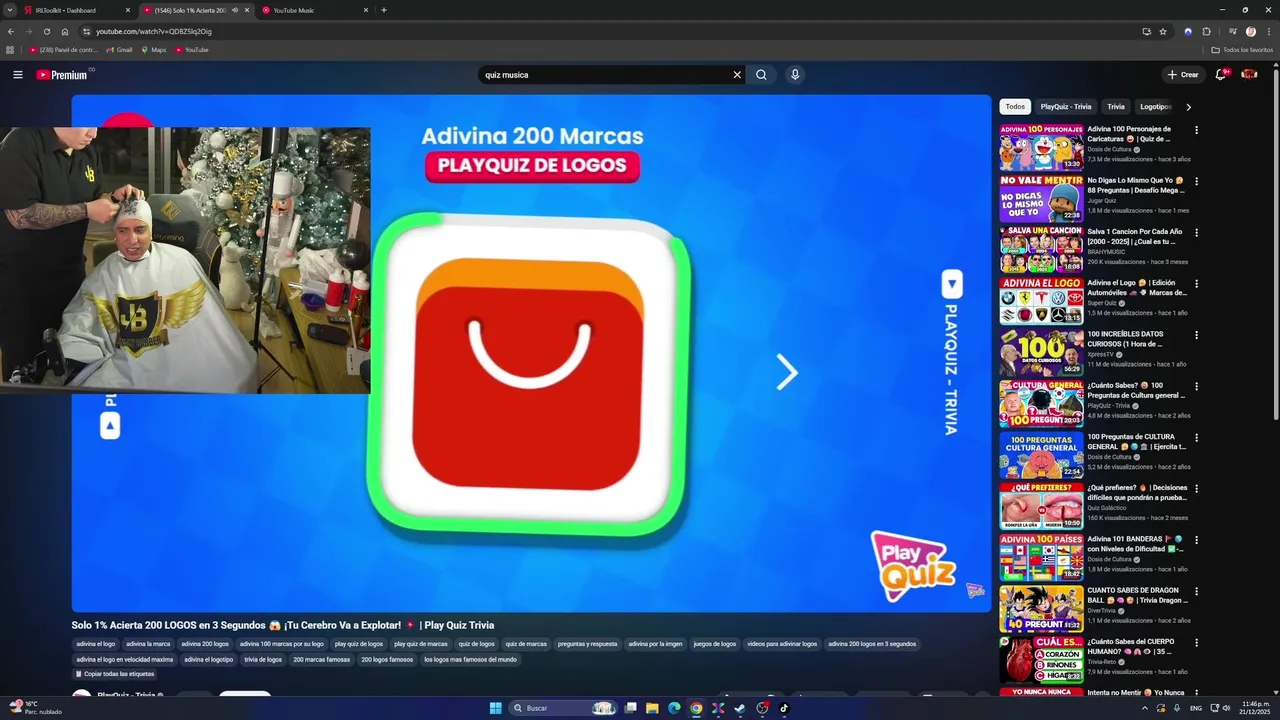Screen dimensions: 1280x720
Task: Click the Crear button
Action: (1182, 75)
